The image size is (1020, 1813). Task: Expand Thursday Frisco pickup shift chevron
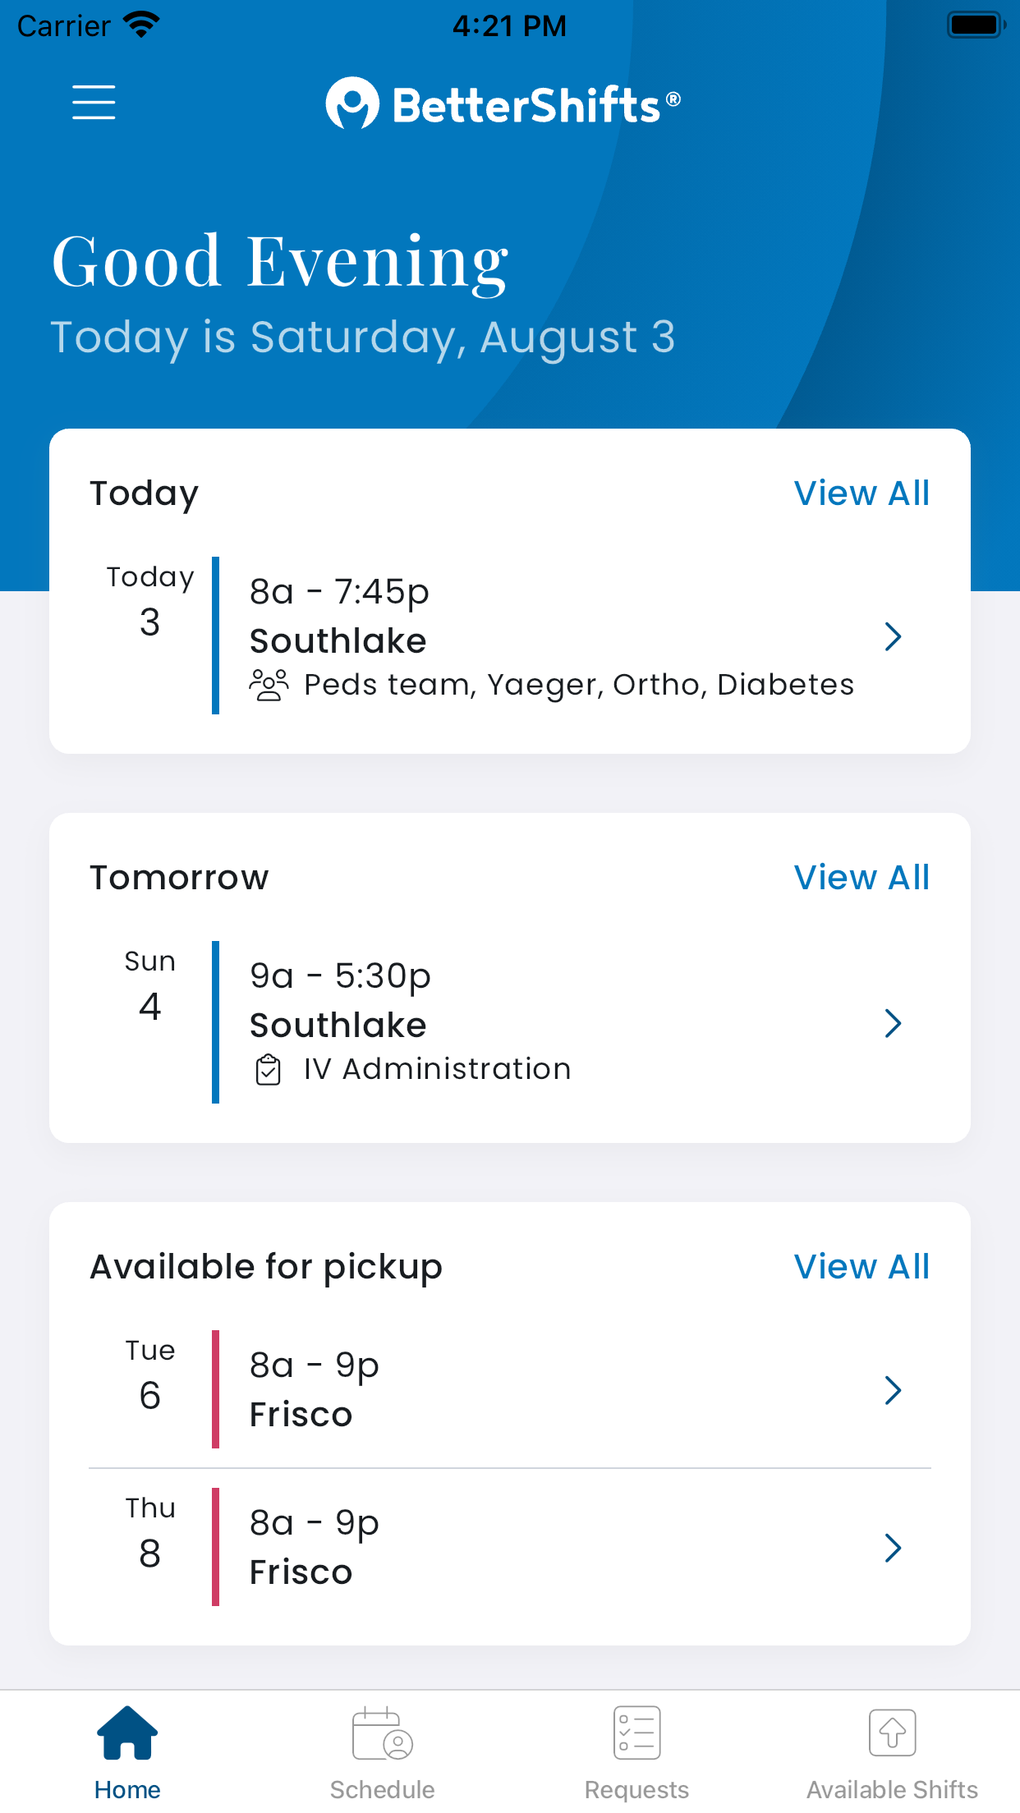[893, 1548]
